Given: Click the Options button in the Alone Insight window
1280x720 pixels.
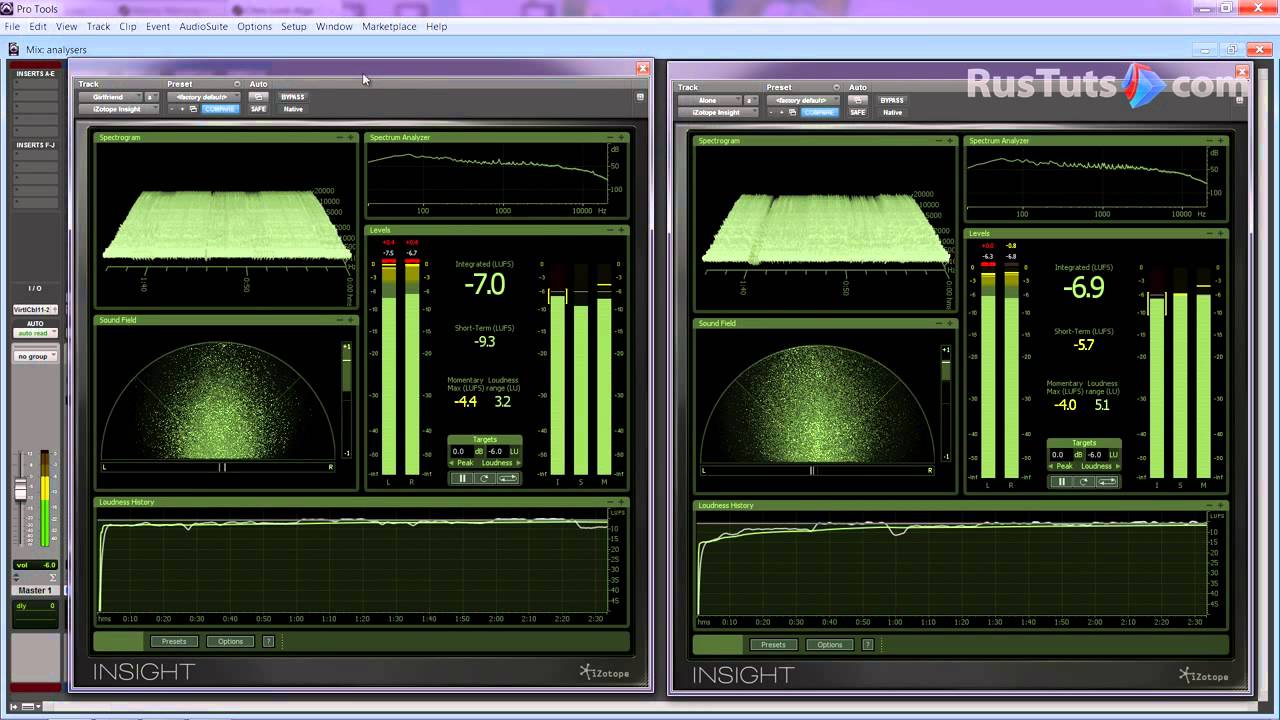Looking at the screenshot, I should point(830,645).
